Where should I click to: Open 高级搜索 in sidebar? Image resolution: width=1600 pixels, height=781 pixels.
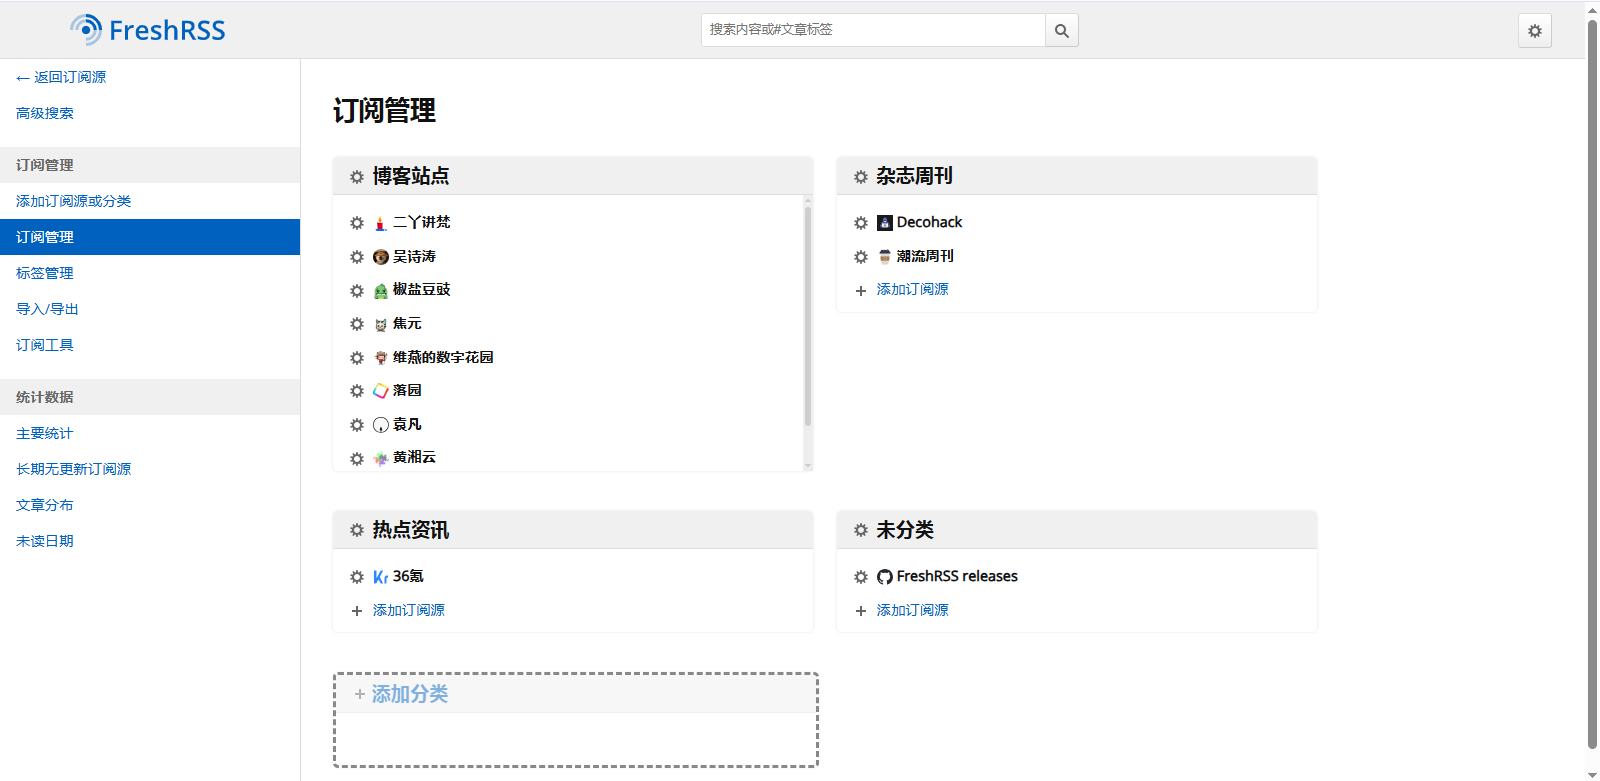pos(45,113)
